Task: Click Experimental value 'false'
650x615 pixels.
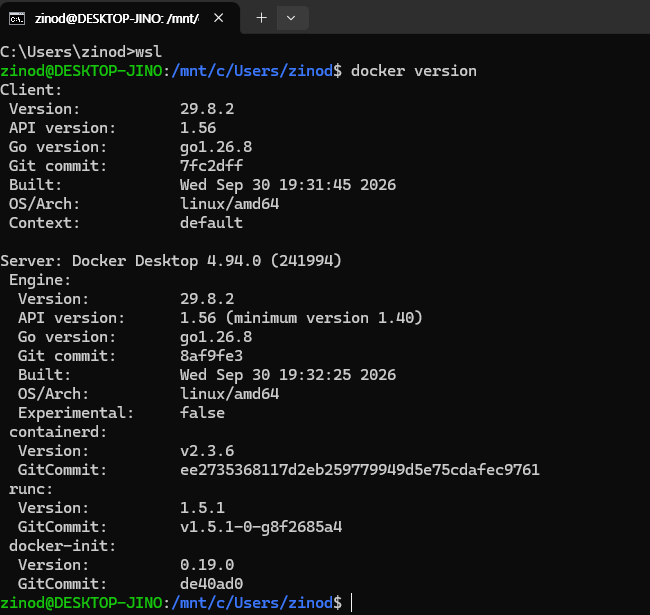Action: [x=202, y=413]
